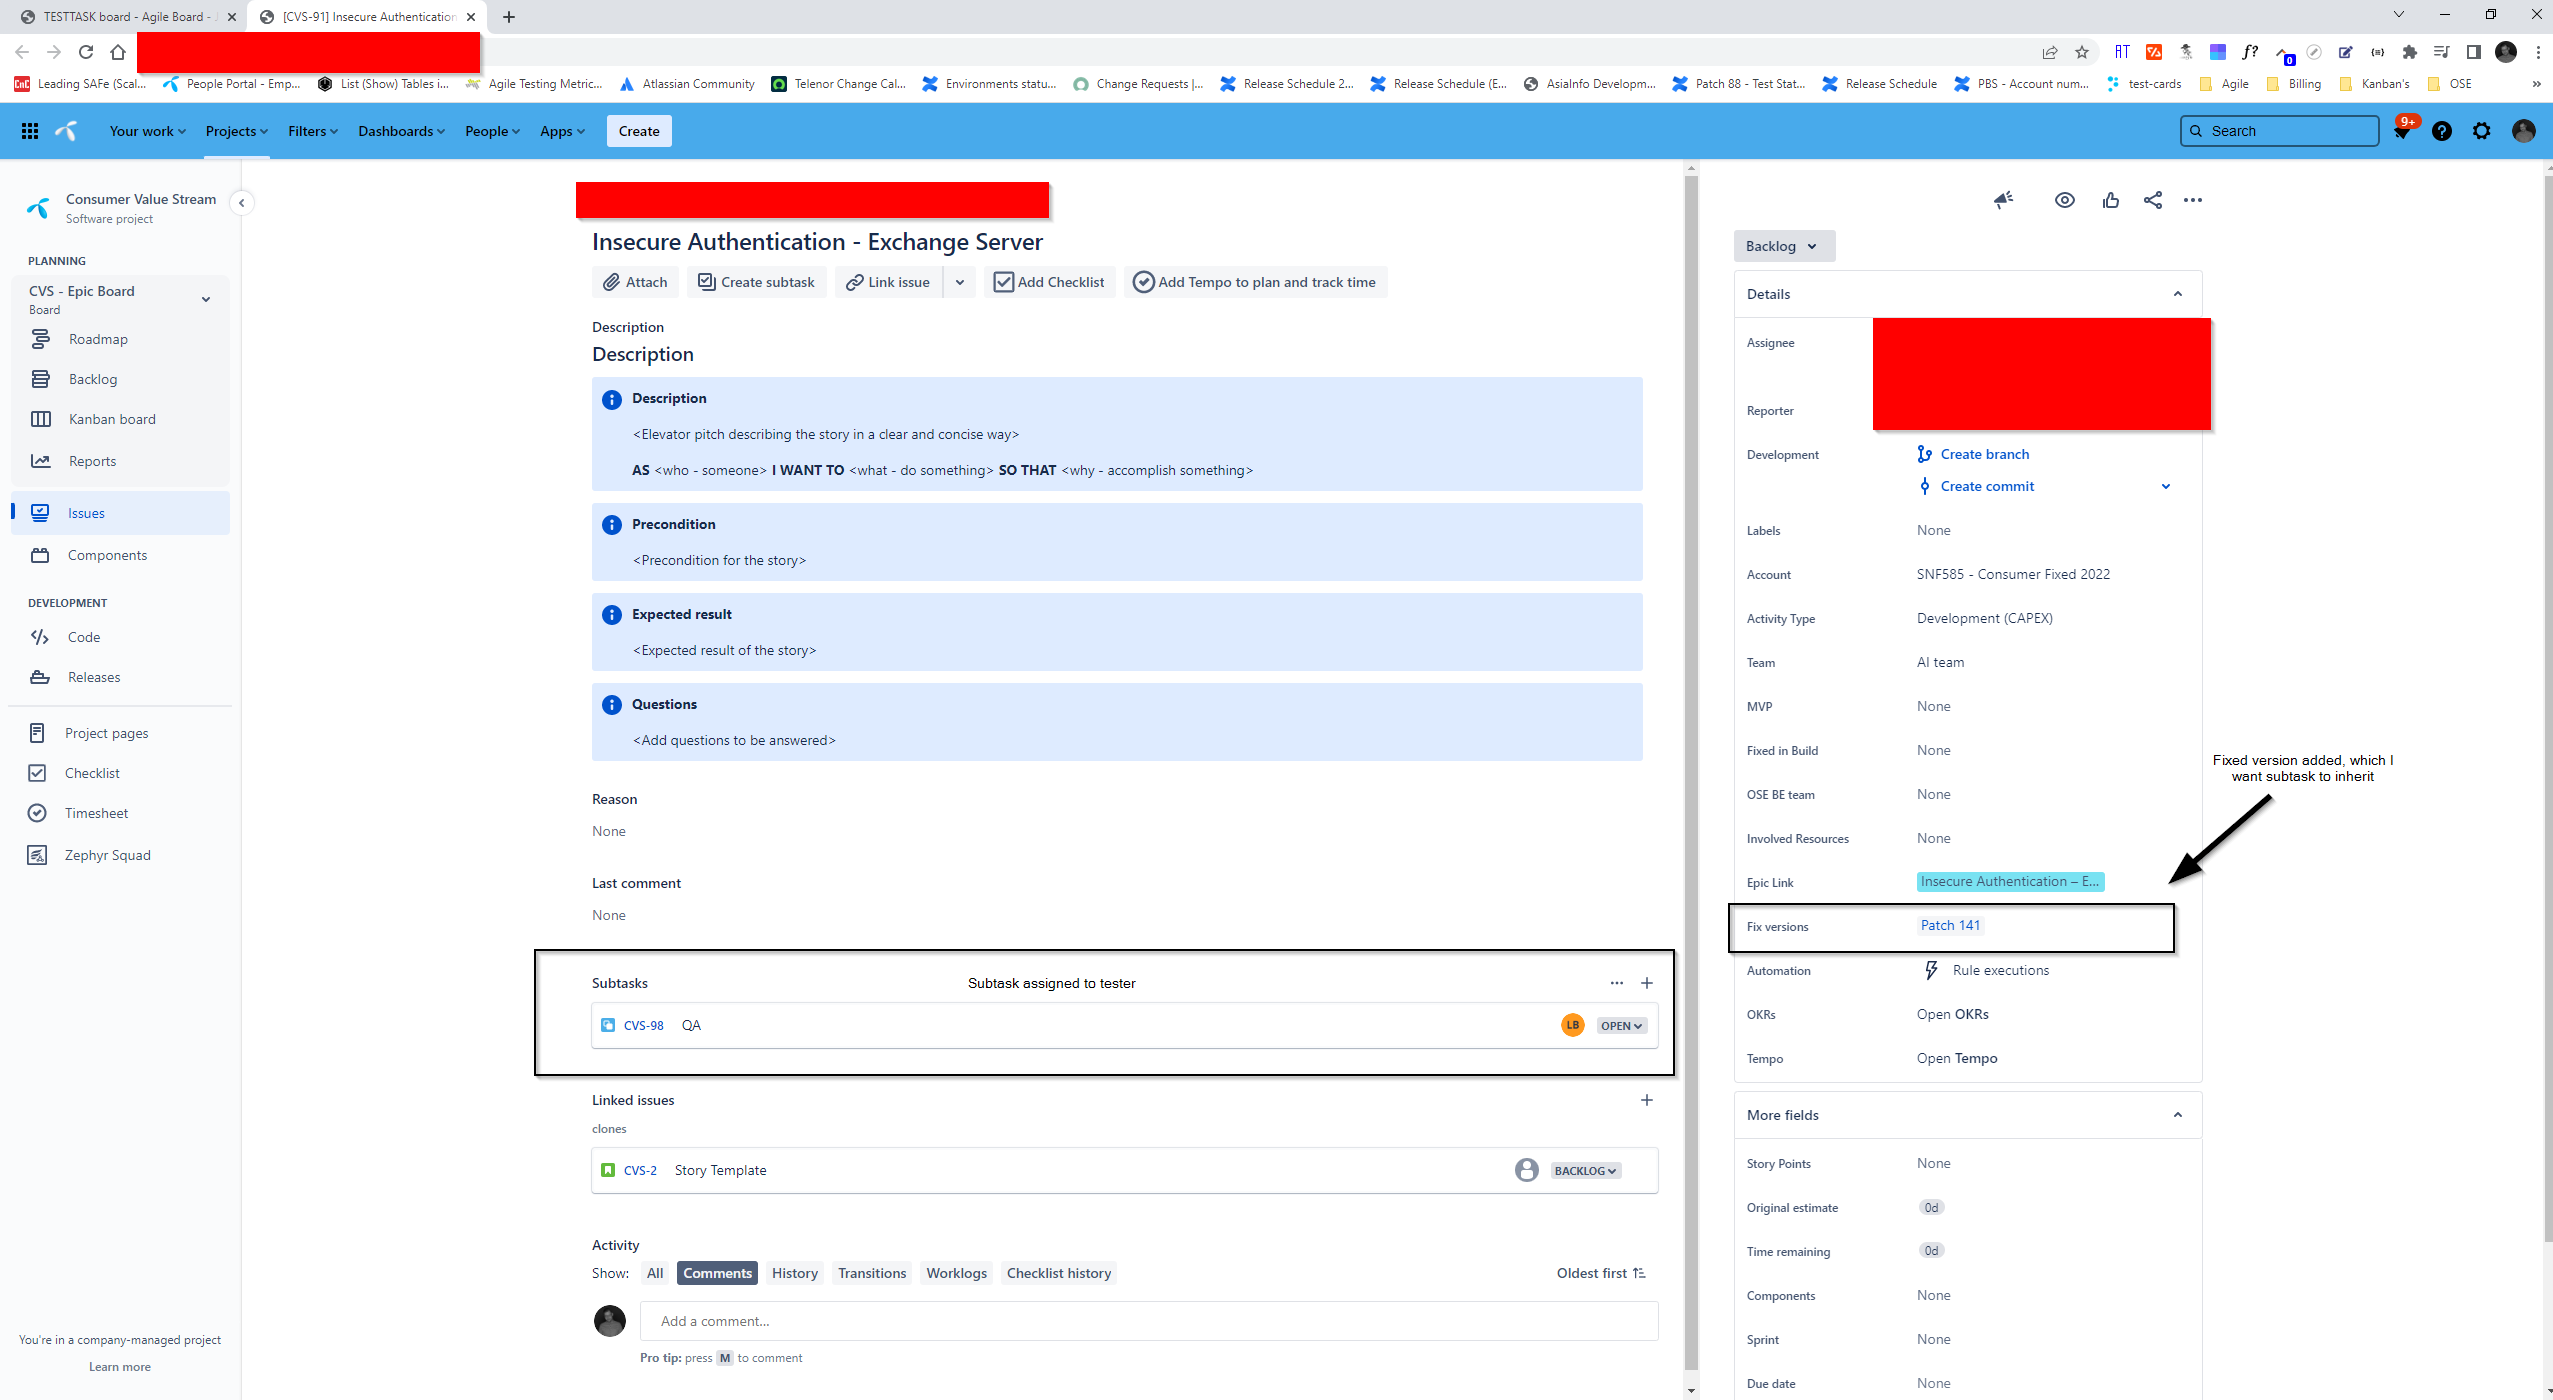Click the Create button

tap(639, 131)
